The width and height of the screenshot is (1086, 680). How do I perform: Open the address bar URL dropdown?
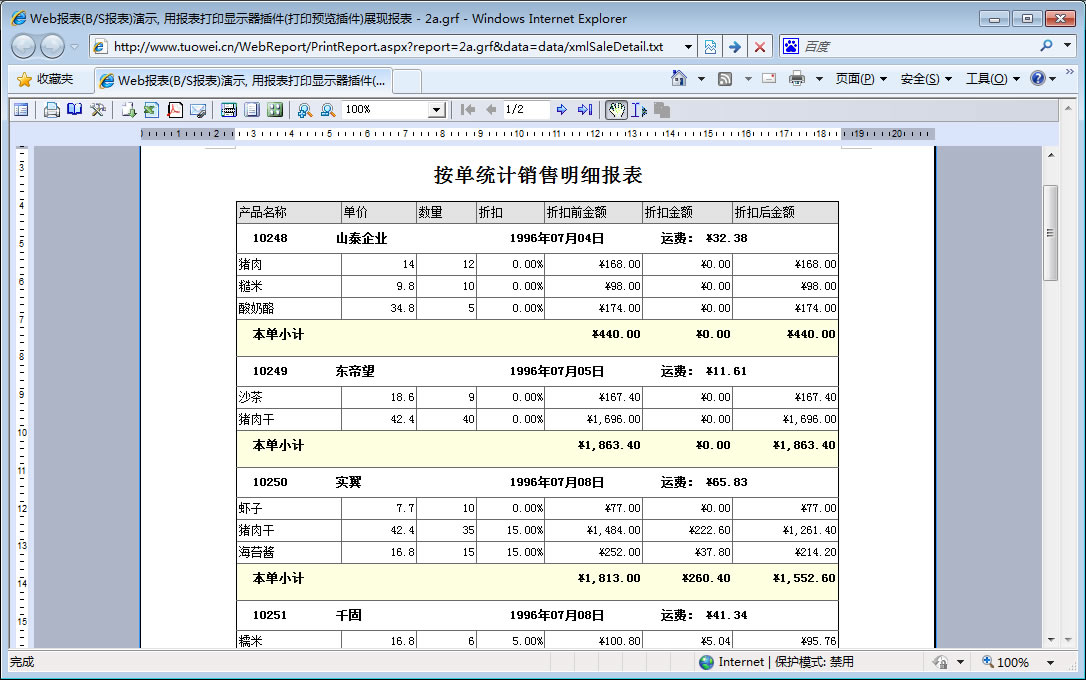(689, 47)
